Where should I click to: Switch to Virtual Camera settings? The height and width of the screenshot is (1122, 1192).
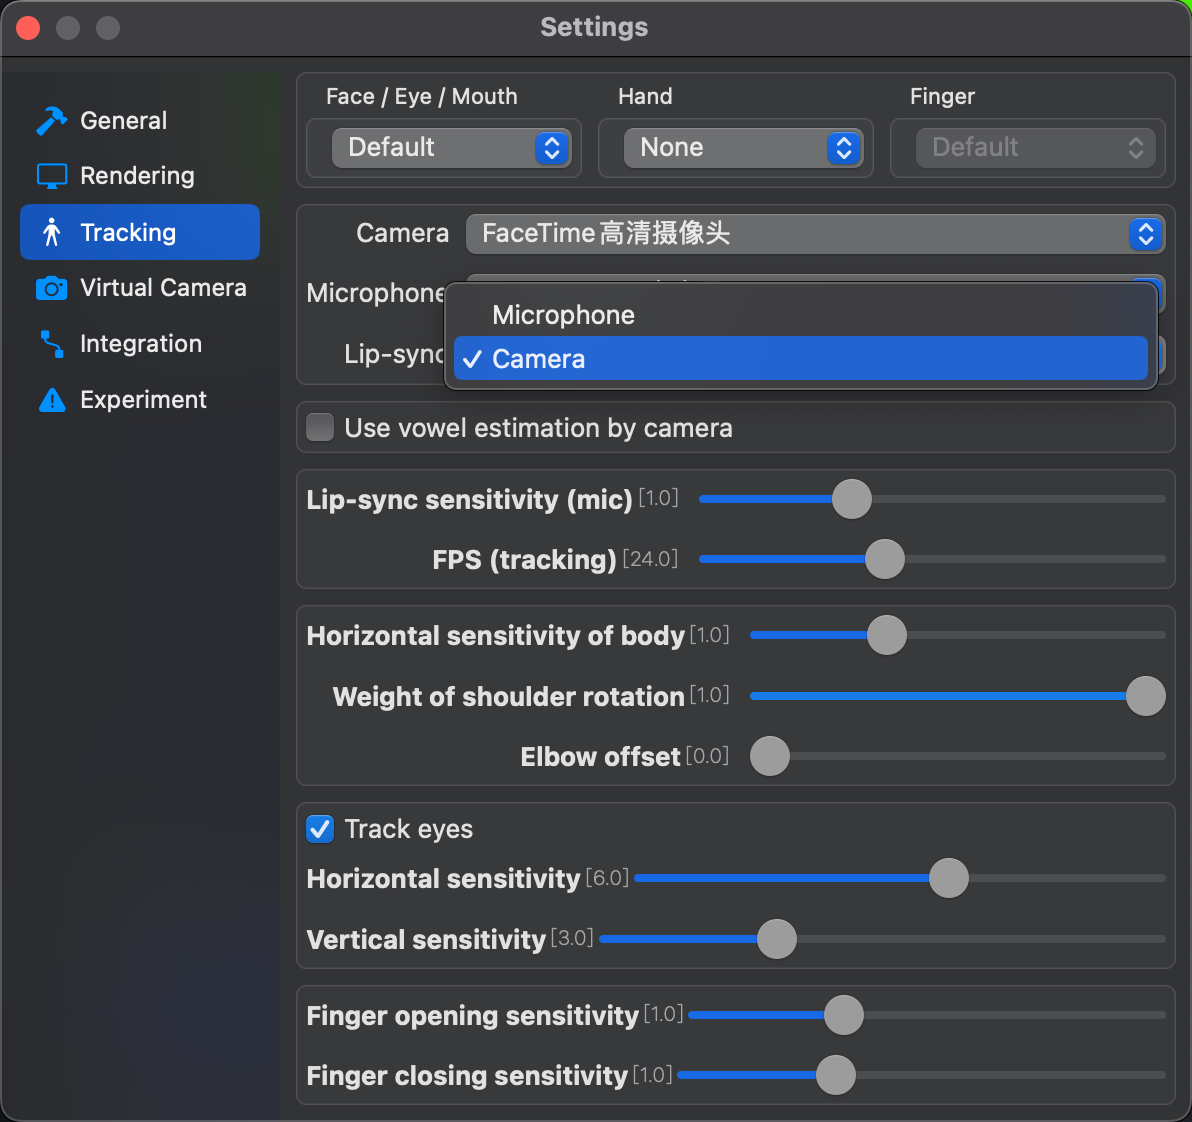162,288
